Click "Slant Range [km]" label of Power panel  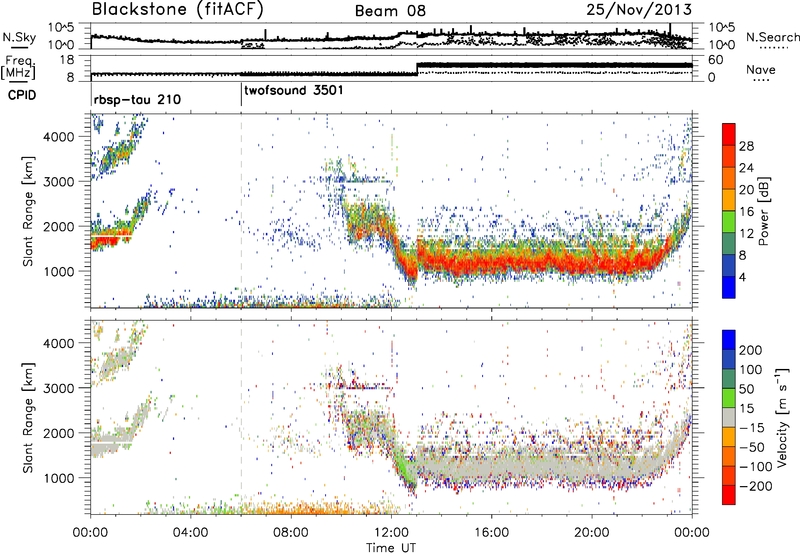coord(28,211)
